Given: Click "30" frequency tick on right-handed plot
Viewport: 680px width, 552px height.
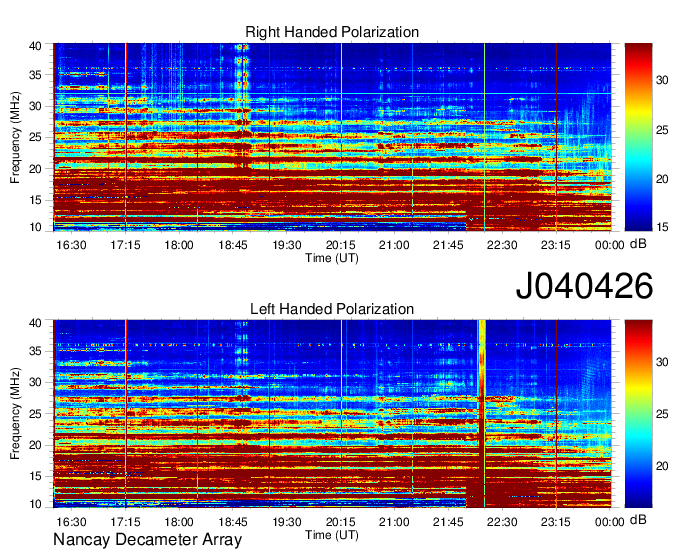Looking at the screenshot, I should (35, 106).
